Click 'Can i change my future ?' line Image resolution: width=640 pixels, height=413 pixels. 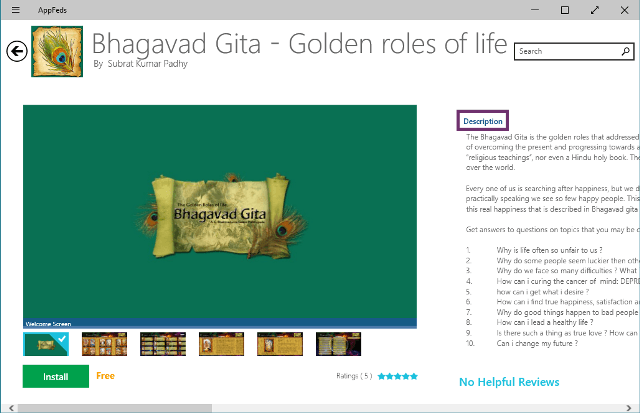pos(537,343)
